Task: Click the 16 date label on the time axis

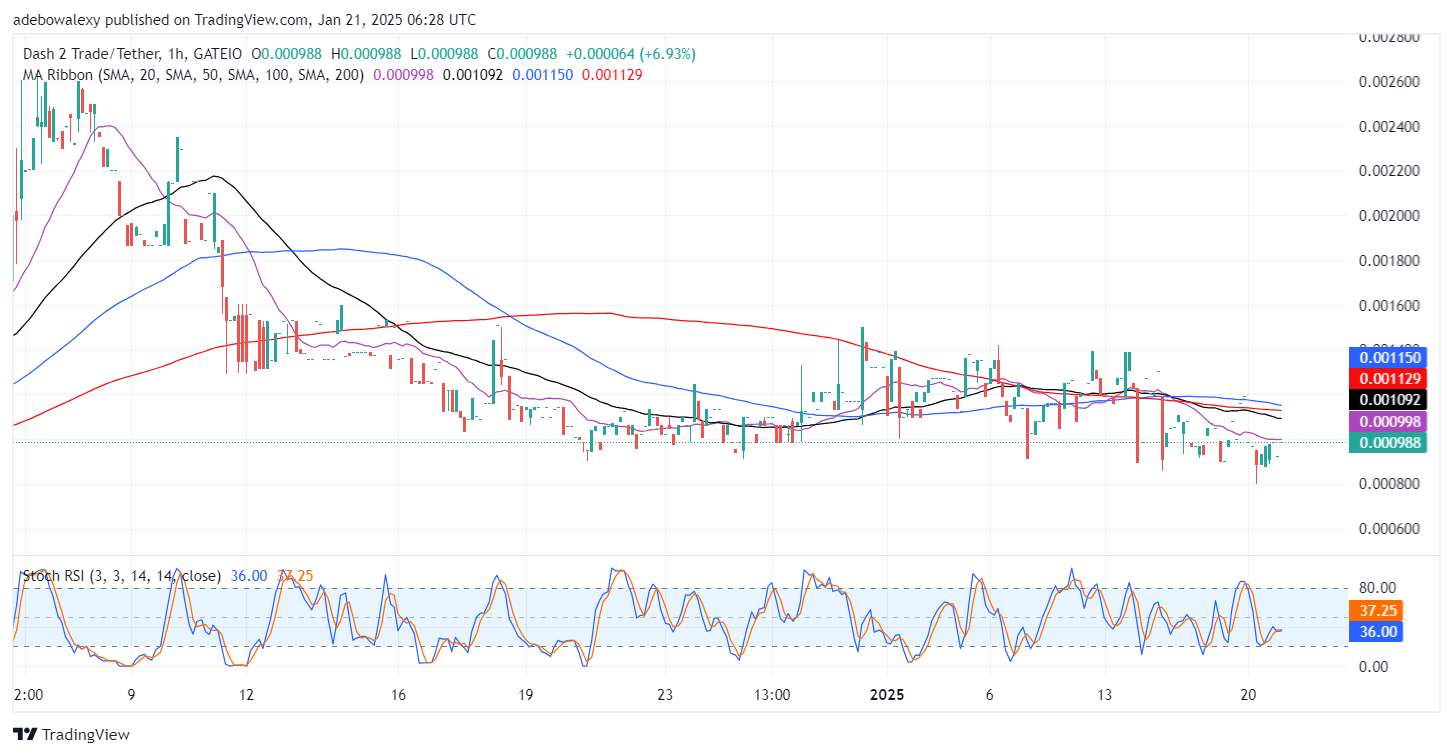Action: pos(398,694)
